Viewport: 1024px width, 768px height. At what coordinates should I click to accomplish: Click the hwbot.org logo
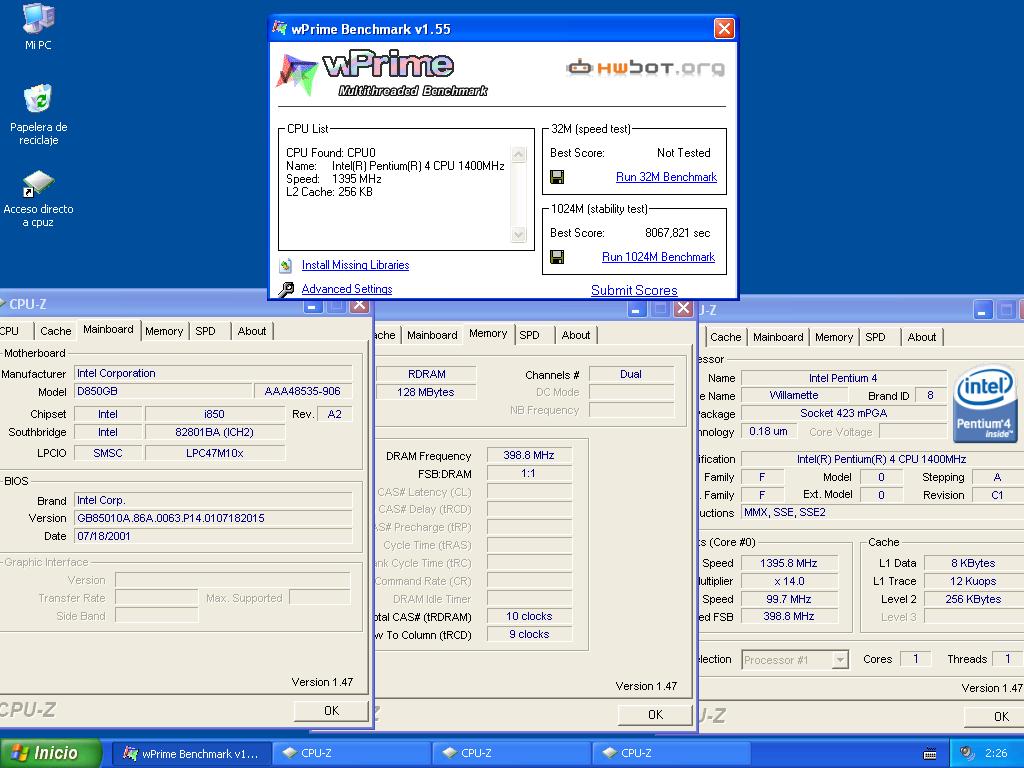click(x=645, y=67)
